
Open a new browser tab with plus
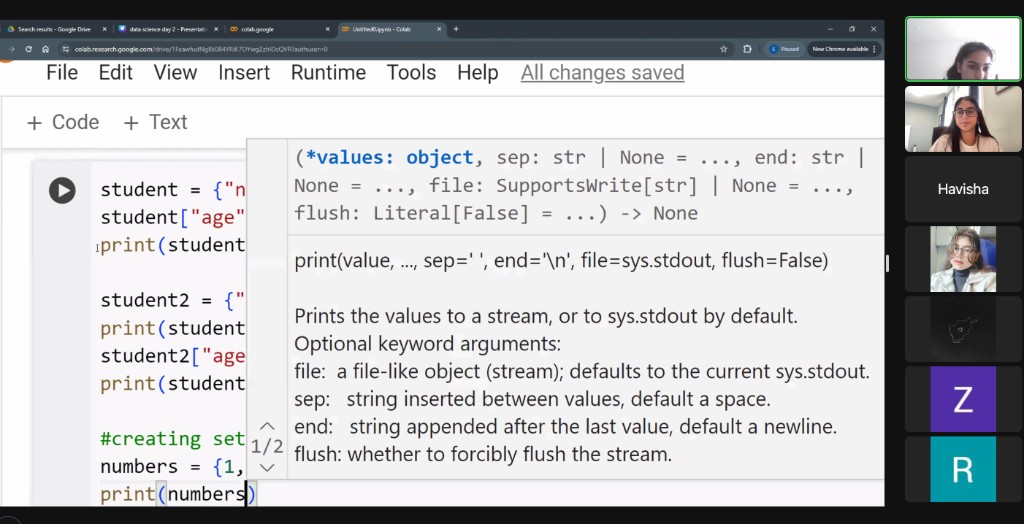pos(456,29)
